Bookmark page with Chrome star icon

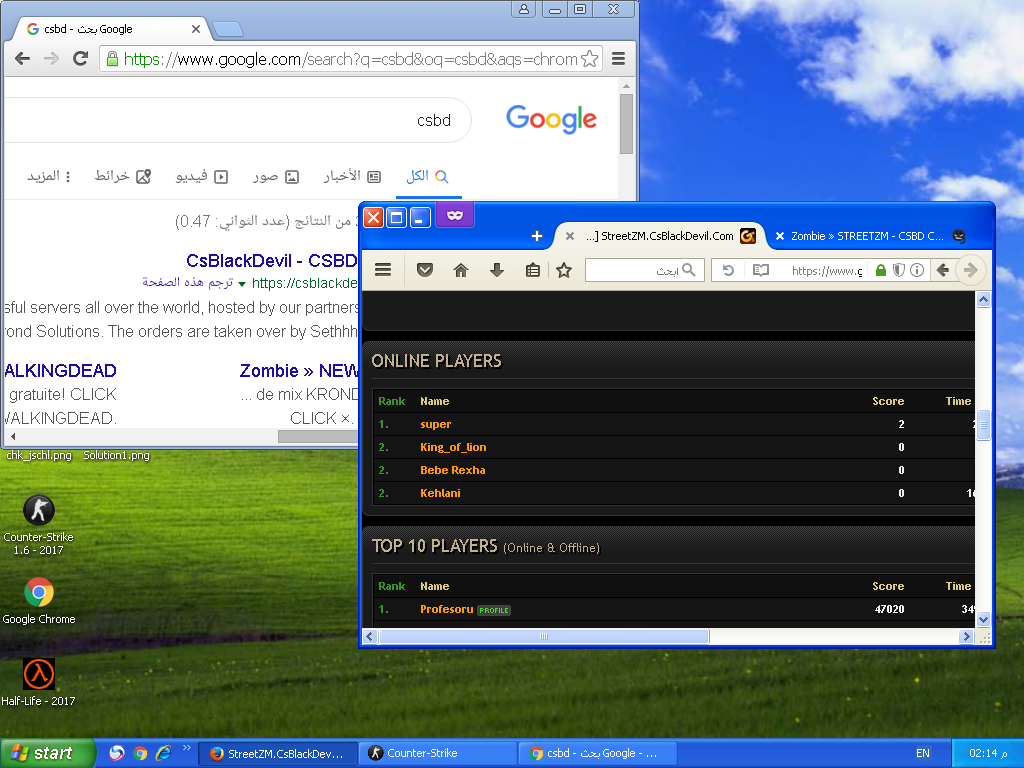pyautogui.click(x=589, y=59)
